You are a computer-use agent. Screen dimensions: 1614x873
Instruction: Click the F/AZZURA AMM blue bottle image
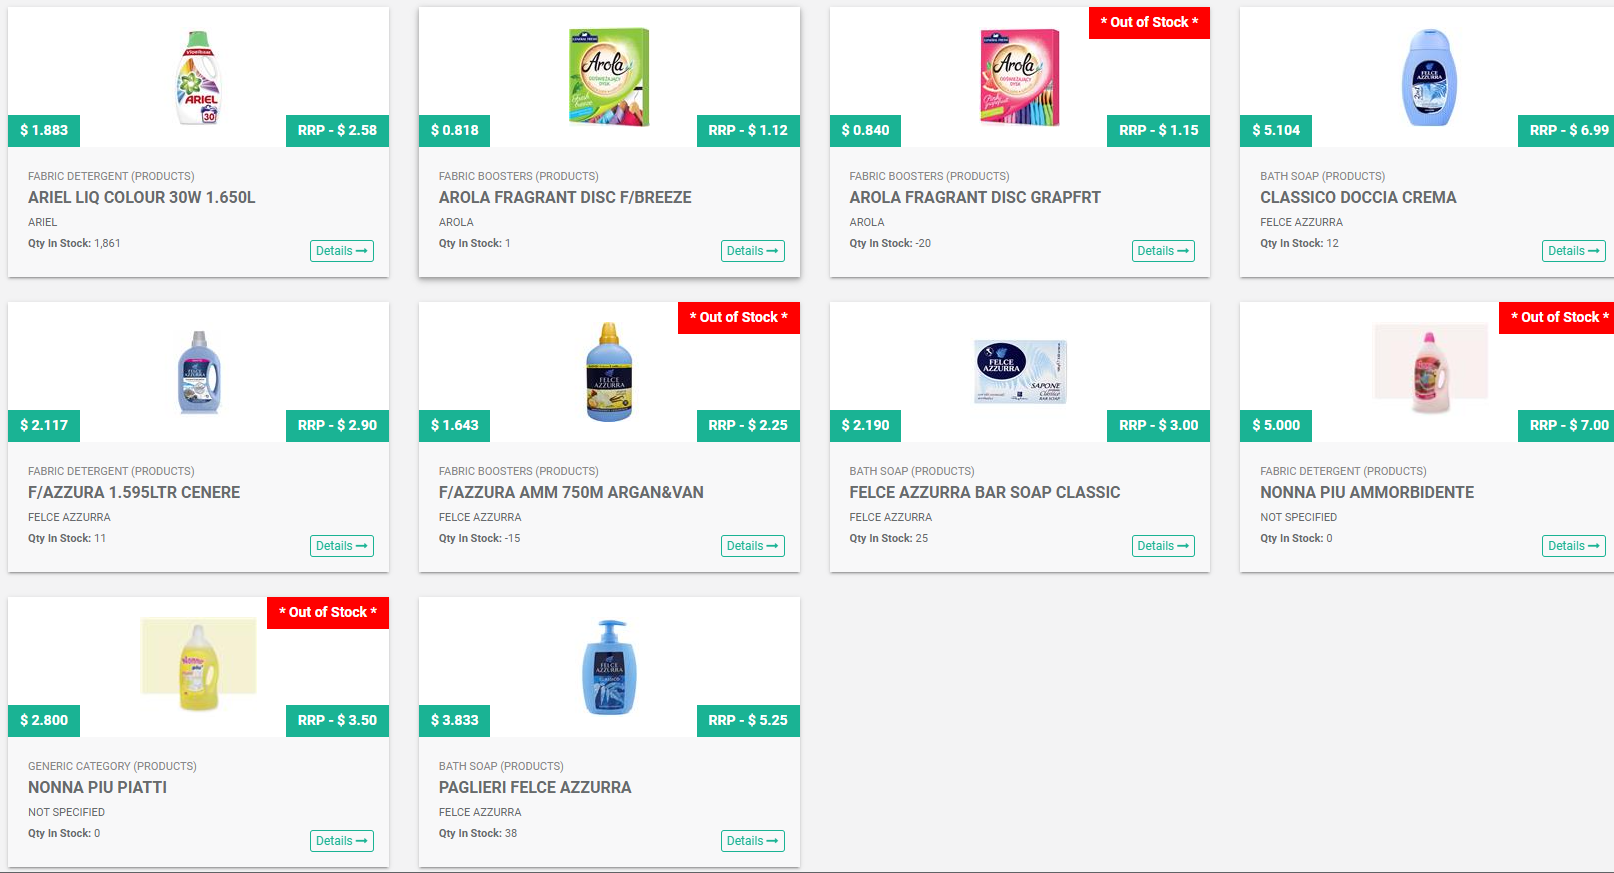pyautogui.click(x=608, y=371)
